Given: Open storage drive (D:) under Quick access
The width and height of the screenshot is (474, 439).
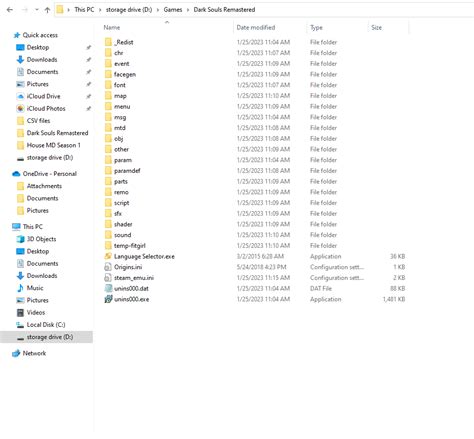Looking at the screenshot, I should [x=50, y=158].
